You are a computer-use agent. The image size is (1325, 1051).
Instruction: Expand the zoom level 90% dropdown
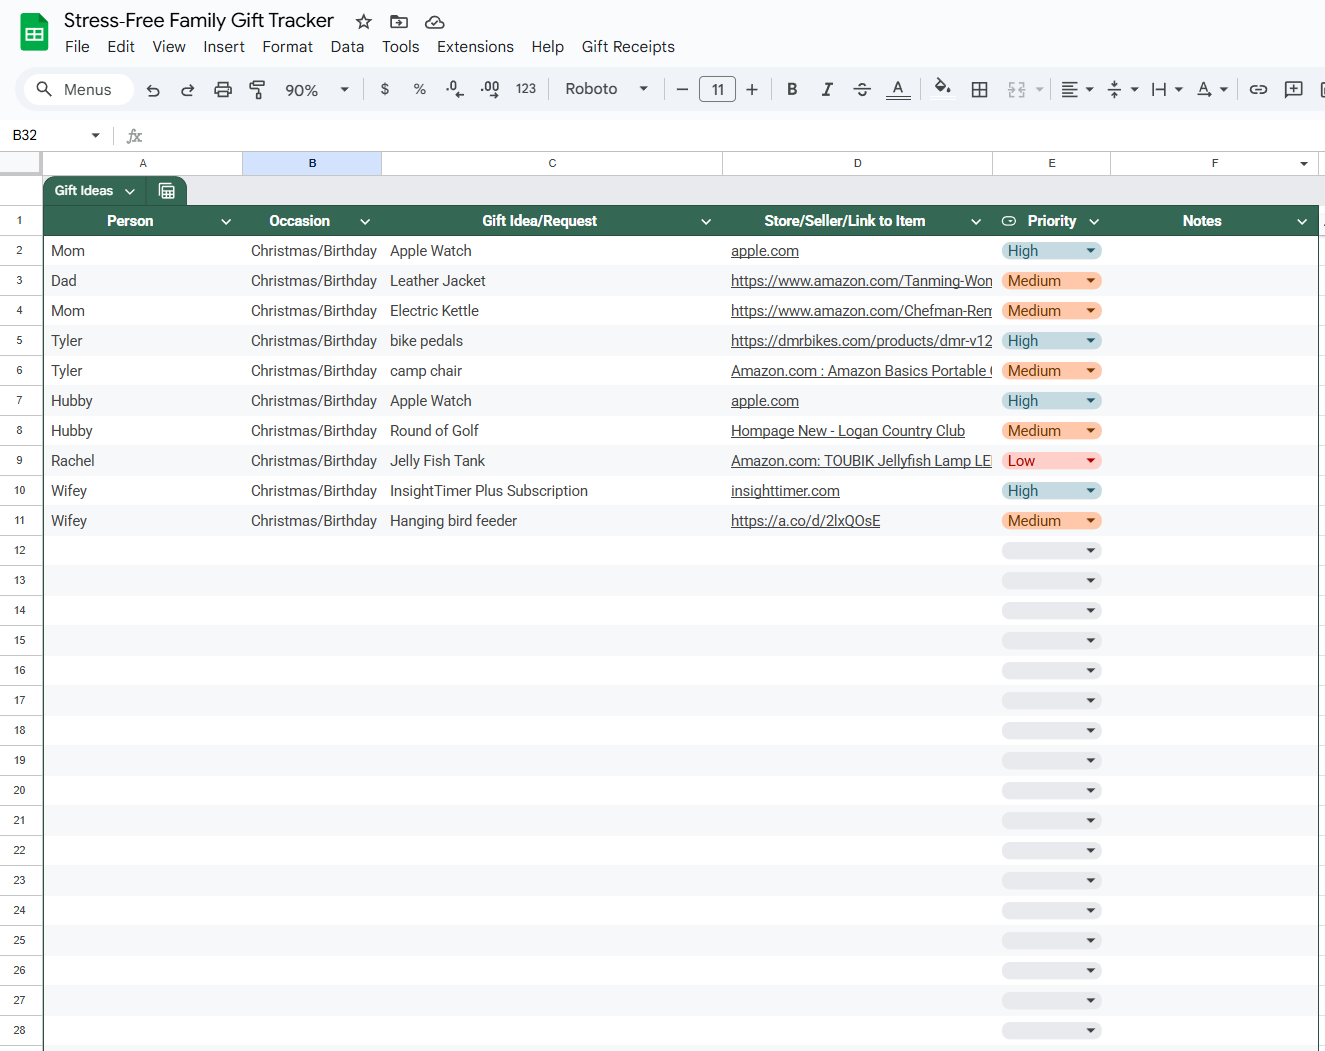(x=316, y=90)
